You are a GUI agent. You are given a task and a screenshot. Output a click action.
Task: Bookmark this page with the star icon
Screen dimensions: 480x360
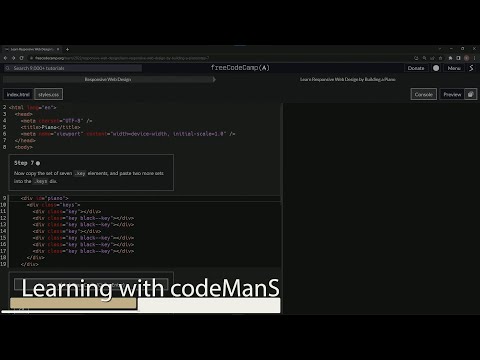[x=440, y=58]
